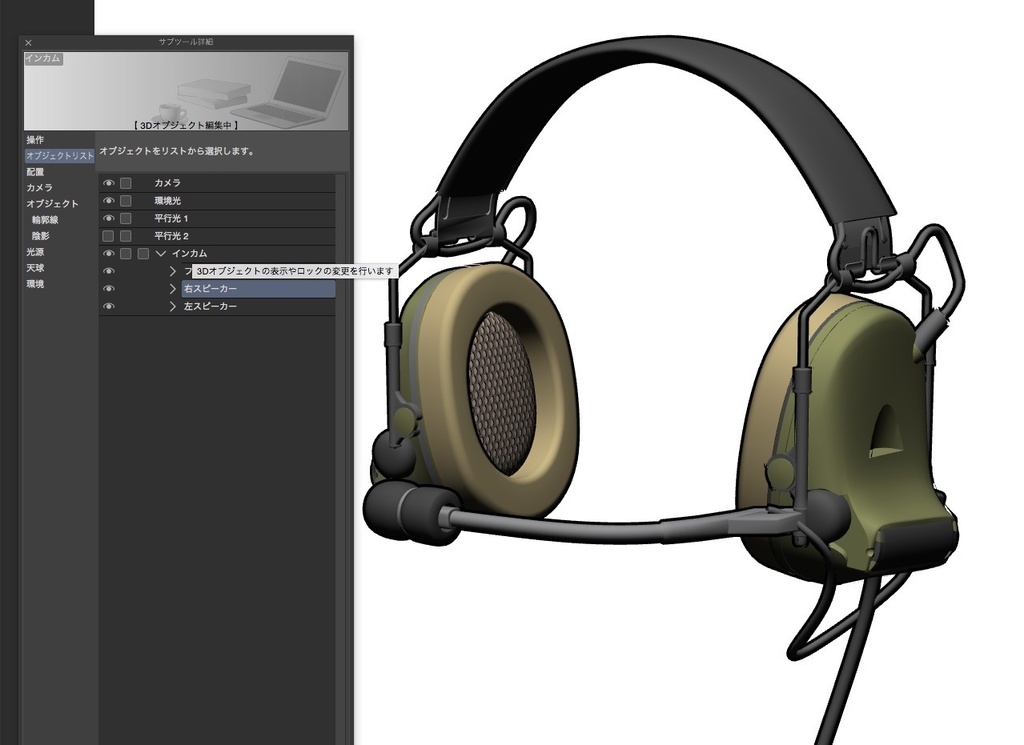Image resolution: width=1024 pixels, height=745 pixels.
Task: Select the 左スピーカー item
Action: pyautogui.click(x=210, y=306)
